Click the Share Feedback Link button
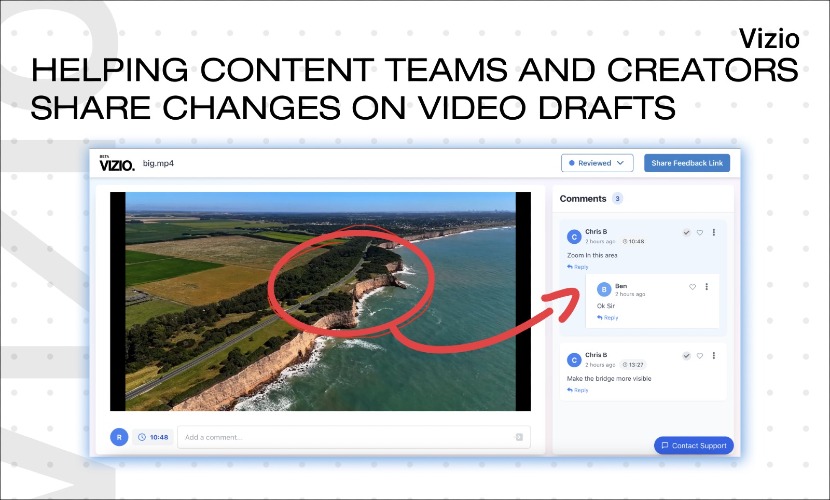Image resolution: width=830 pixels, height=500 pixels. (687, 163)
